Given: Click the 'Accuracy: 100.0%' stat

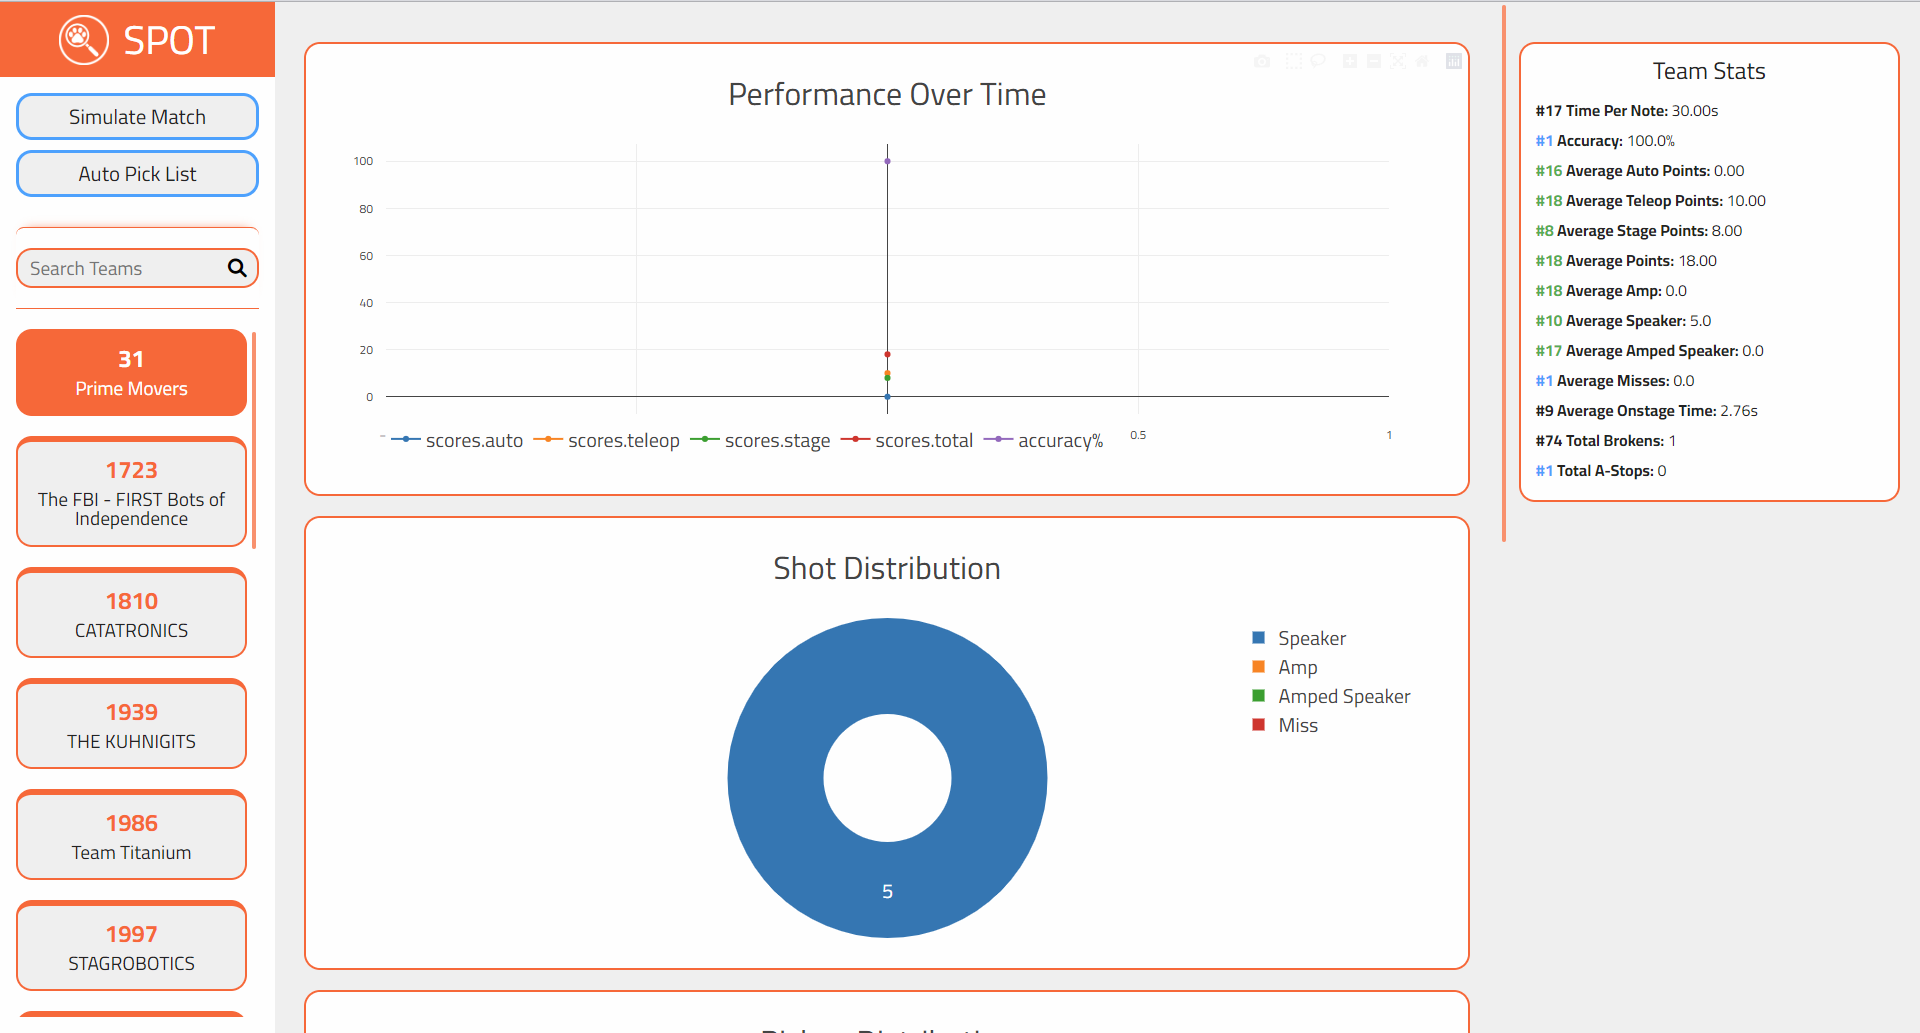Looking at the screenshot, I should [1605, 141].
